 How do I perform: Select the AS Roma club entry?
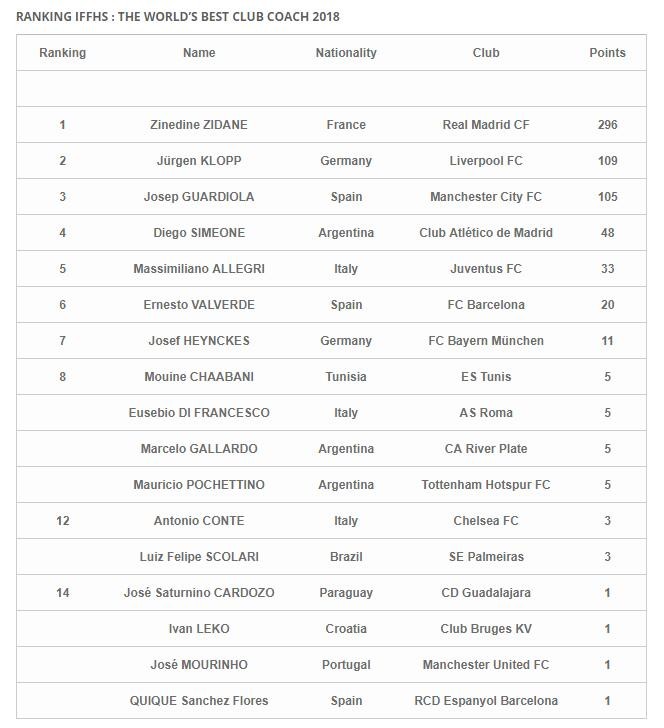(x=486, y=413)
